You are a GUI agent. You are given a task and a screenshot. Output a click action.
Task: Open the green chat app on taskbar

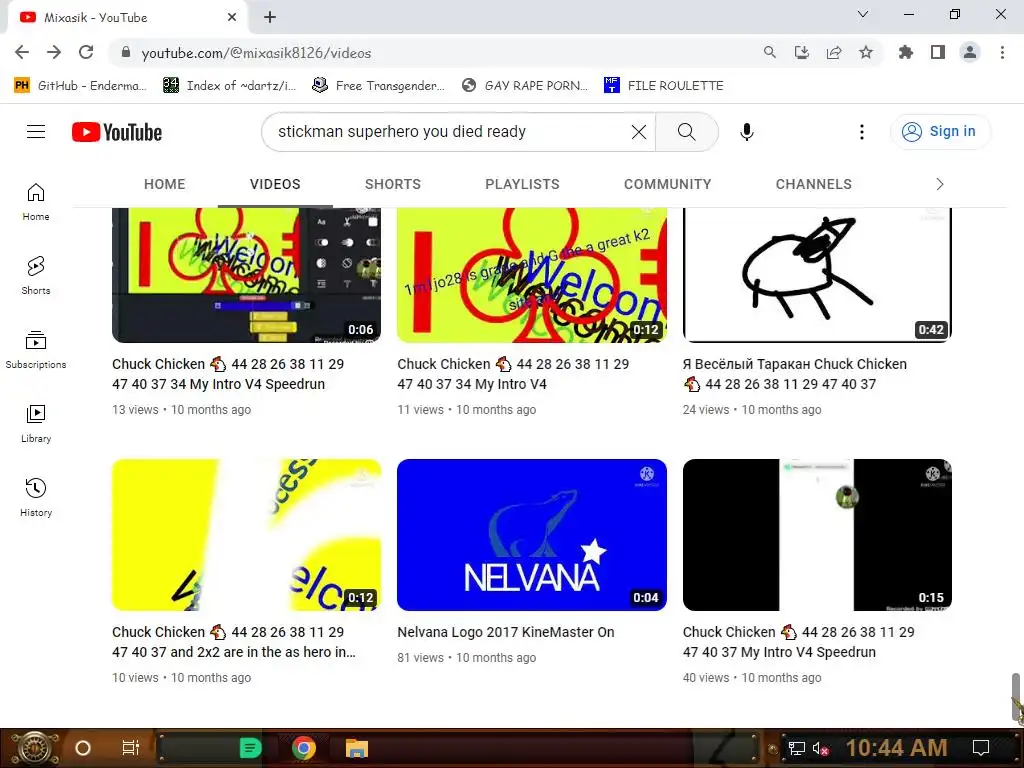pyautogui.click(x=251, y=748)
